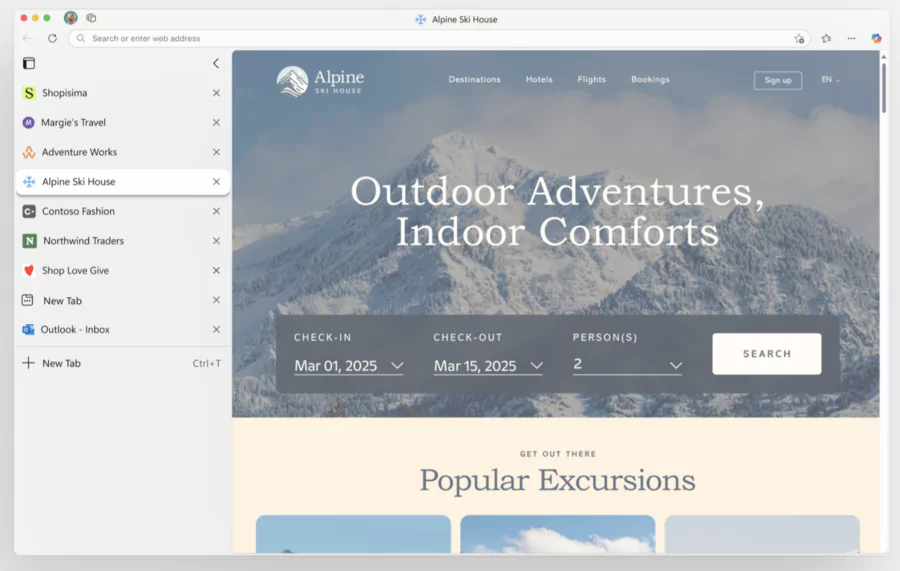Click the Alpine Ski House logo
The height and width of the screenshot is (571, 900).
click(x=320, y=81)
